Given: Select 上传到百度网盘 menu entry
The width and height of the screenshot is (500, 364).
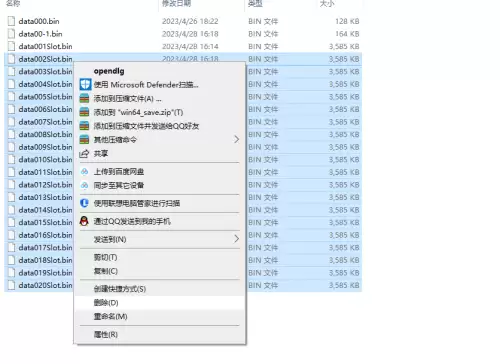Looking at the screenshot, I should click(160, 172).
